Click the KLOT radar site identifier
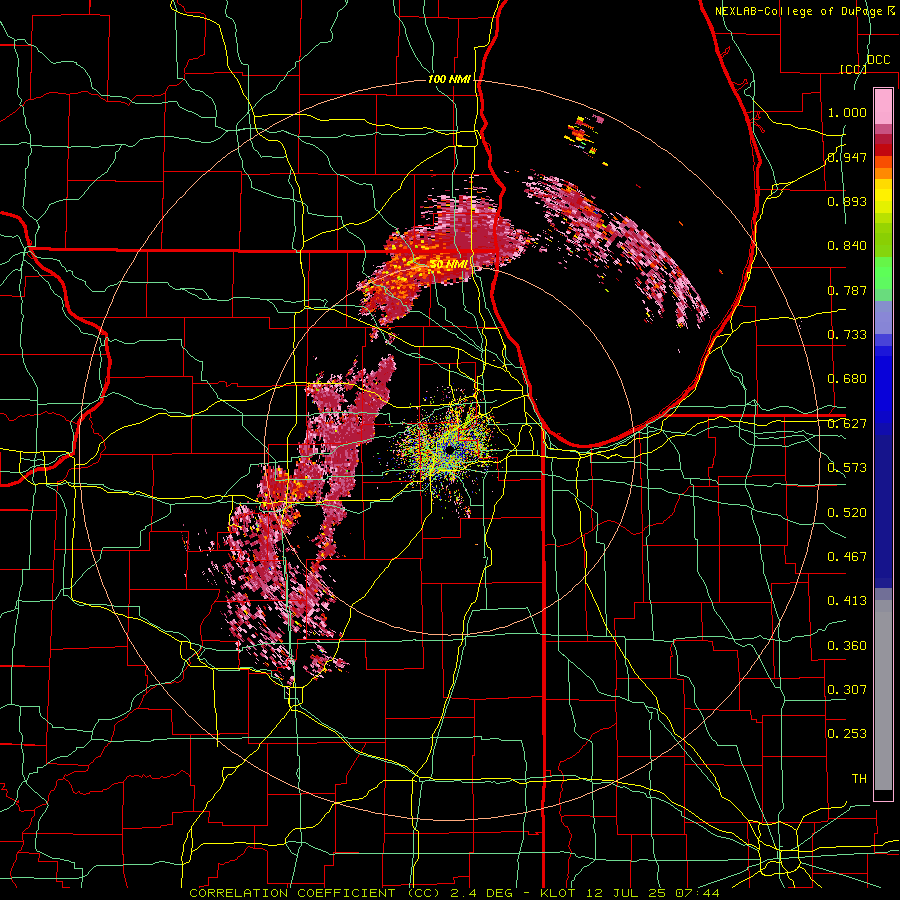This screenshot has width=900, height=900. (557, 893)
